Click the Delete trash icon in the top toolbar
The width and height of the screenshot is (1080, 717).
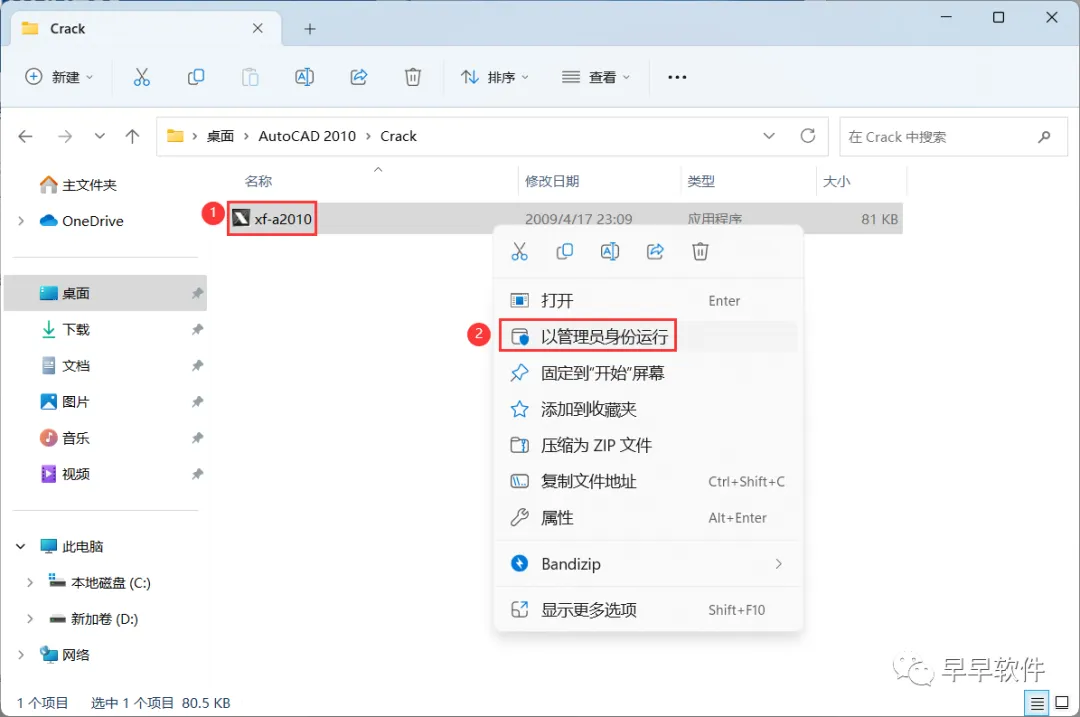(413, 77)
